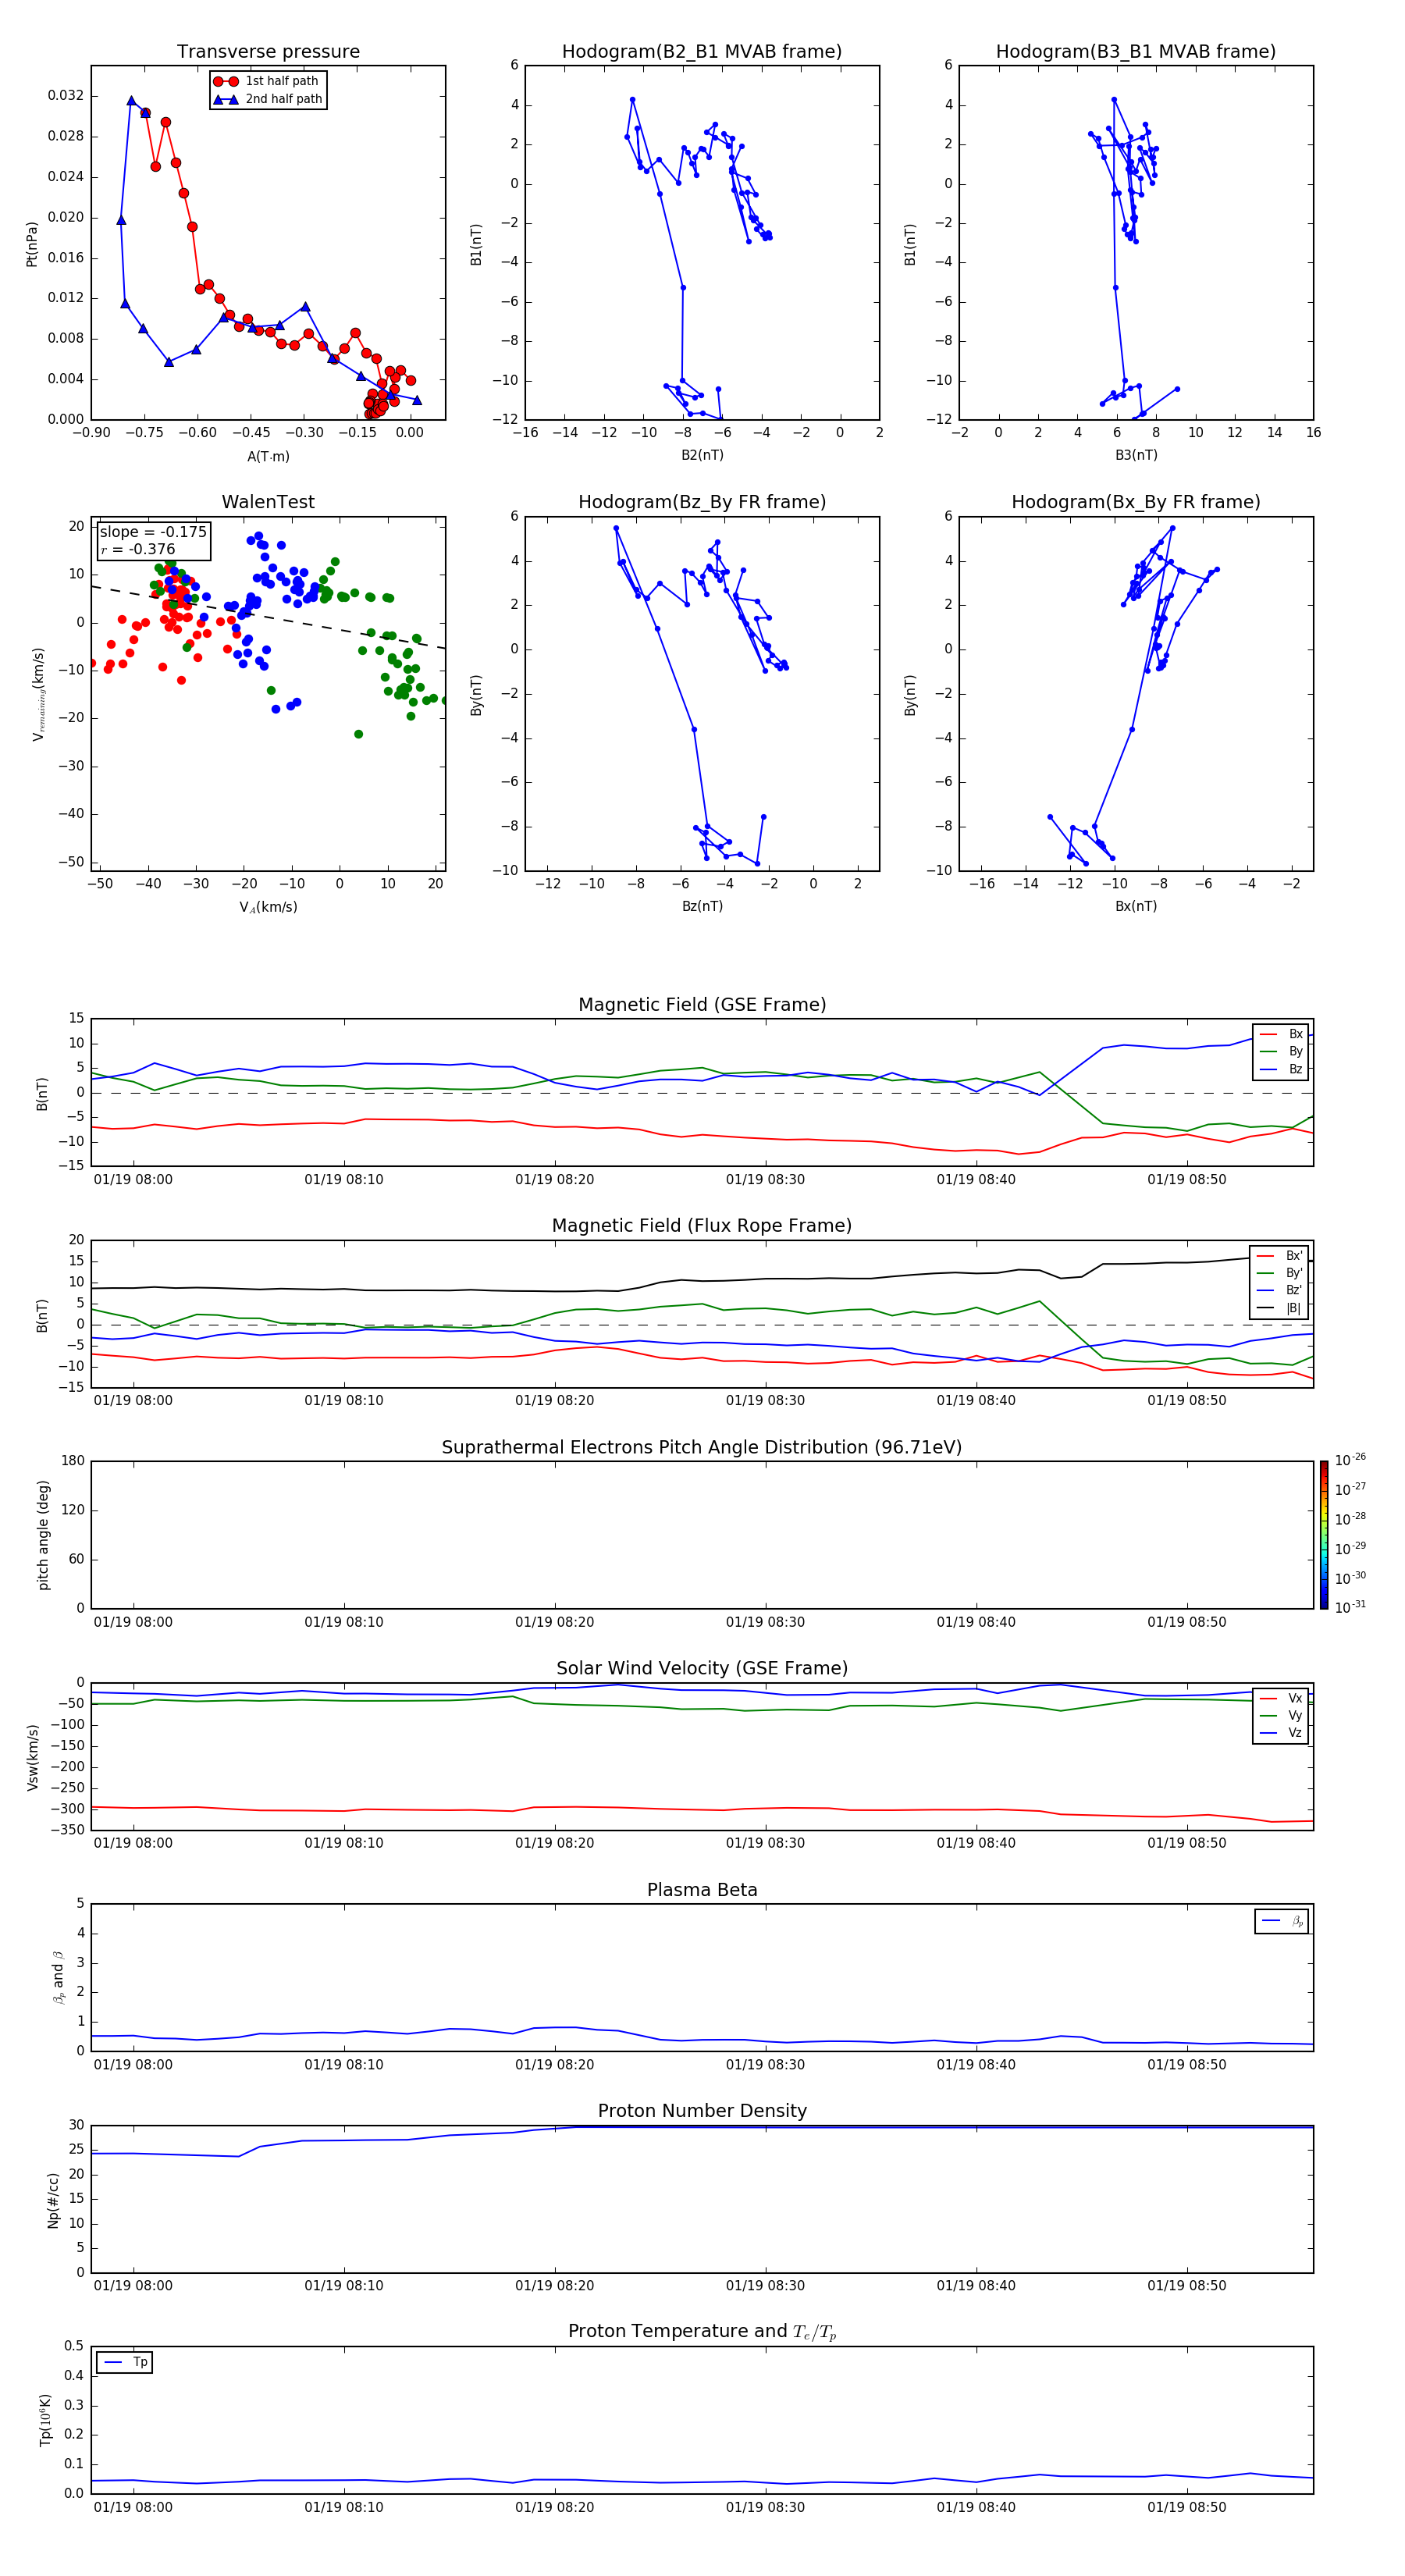
Task: Click the 'Proton Temperature and Te/Tp' title
Action: (702, 2332)
